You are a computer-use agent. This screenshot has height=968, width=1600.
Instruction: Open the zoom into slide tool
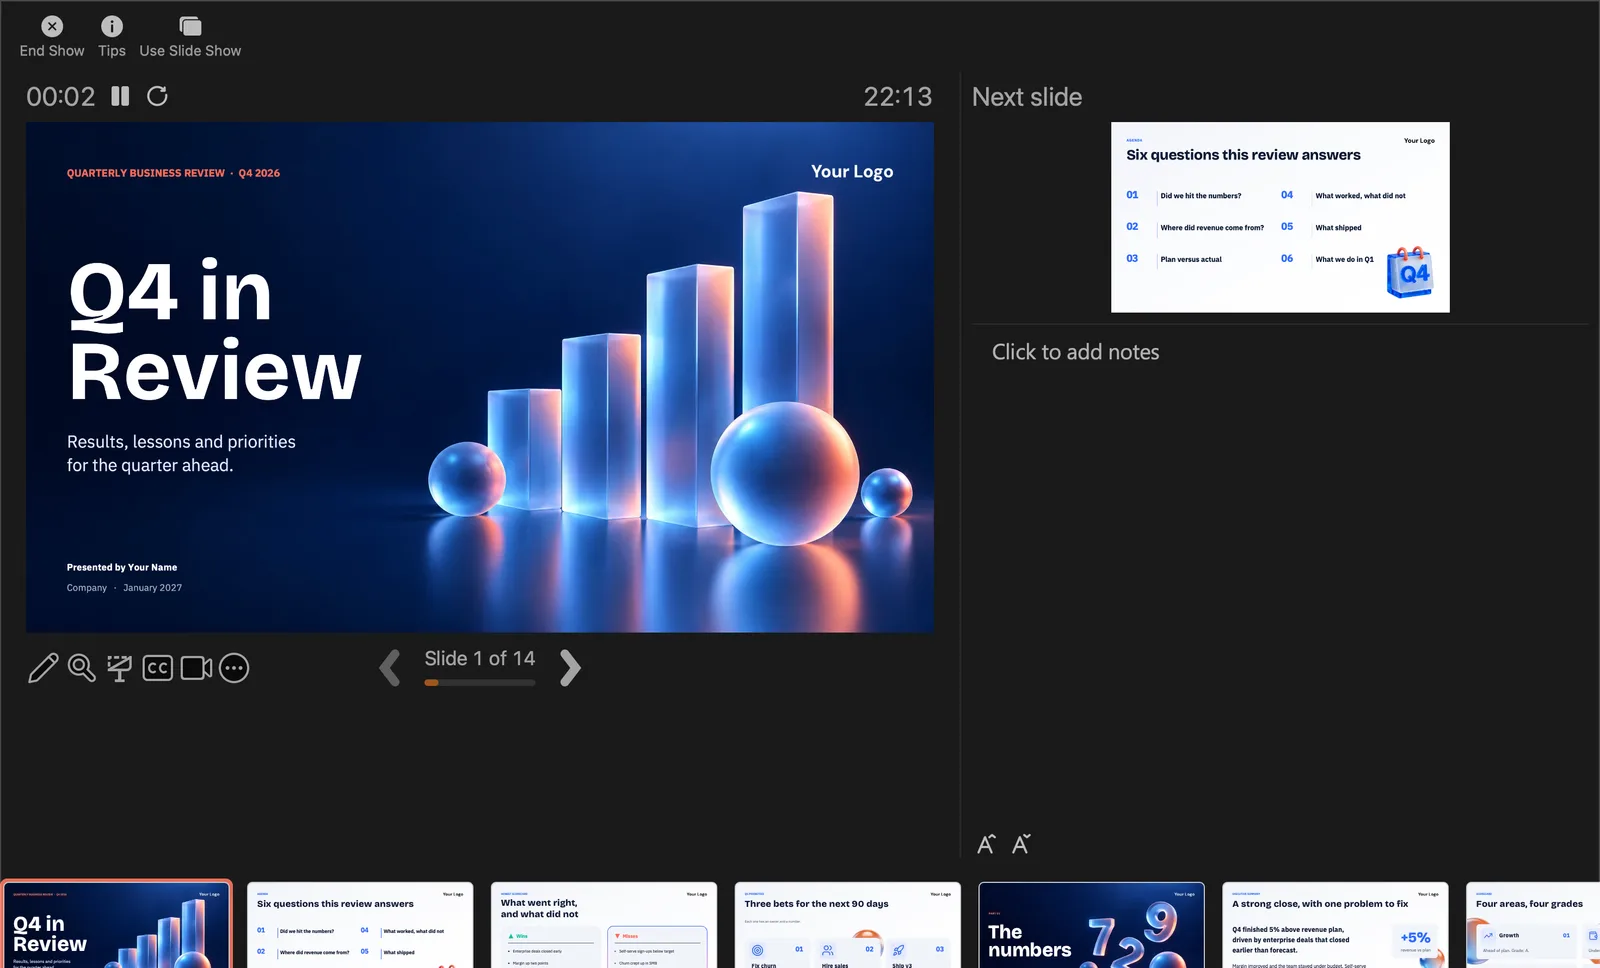pyautogui.click(x=81, y=667)
